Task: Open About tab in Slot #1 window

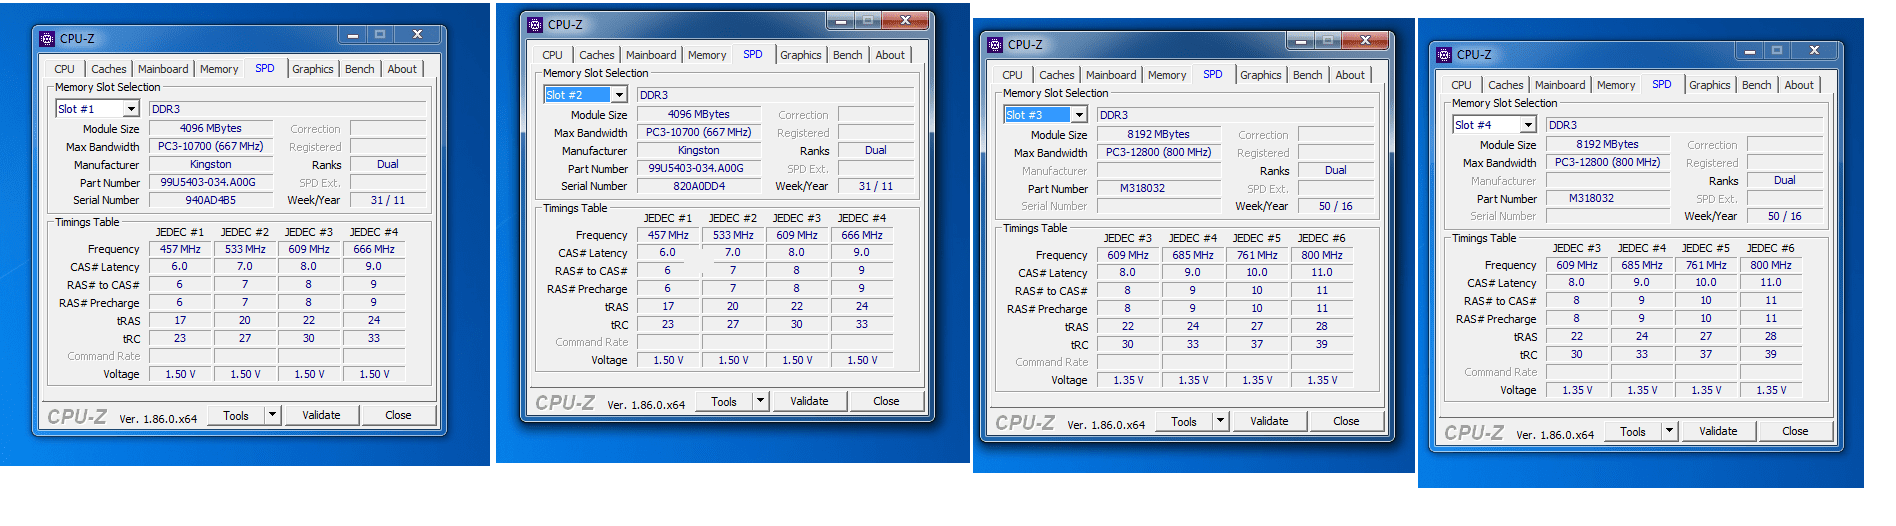Action: [402, 69]
